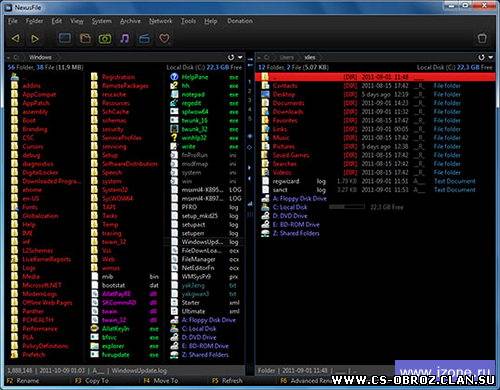Click the green camera toolbar icon
This screenshot has width=500, height=390.
pyautogui.click(x=105, y=39)
